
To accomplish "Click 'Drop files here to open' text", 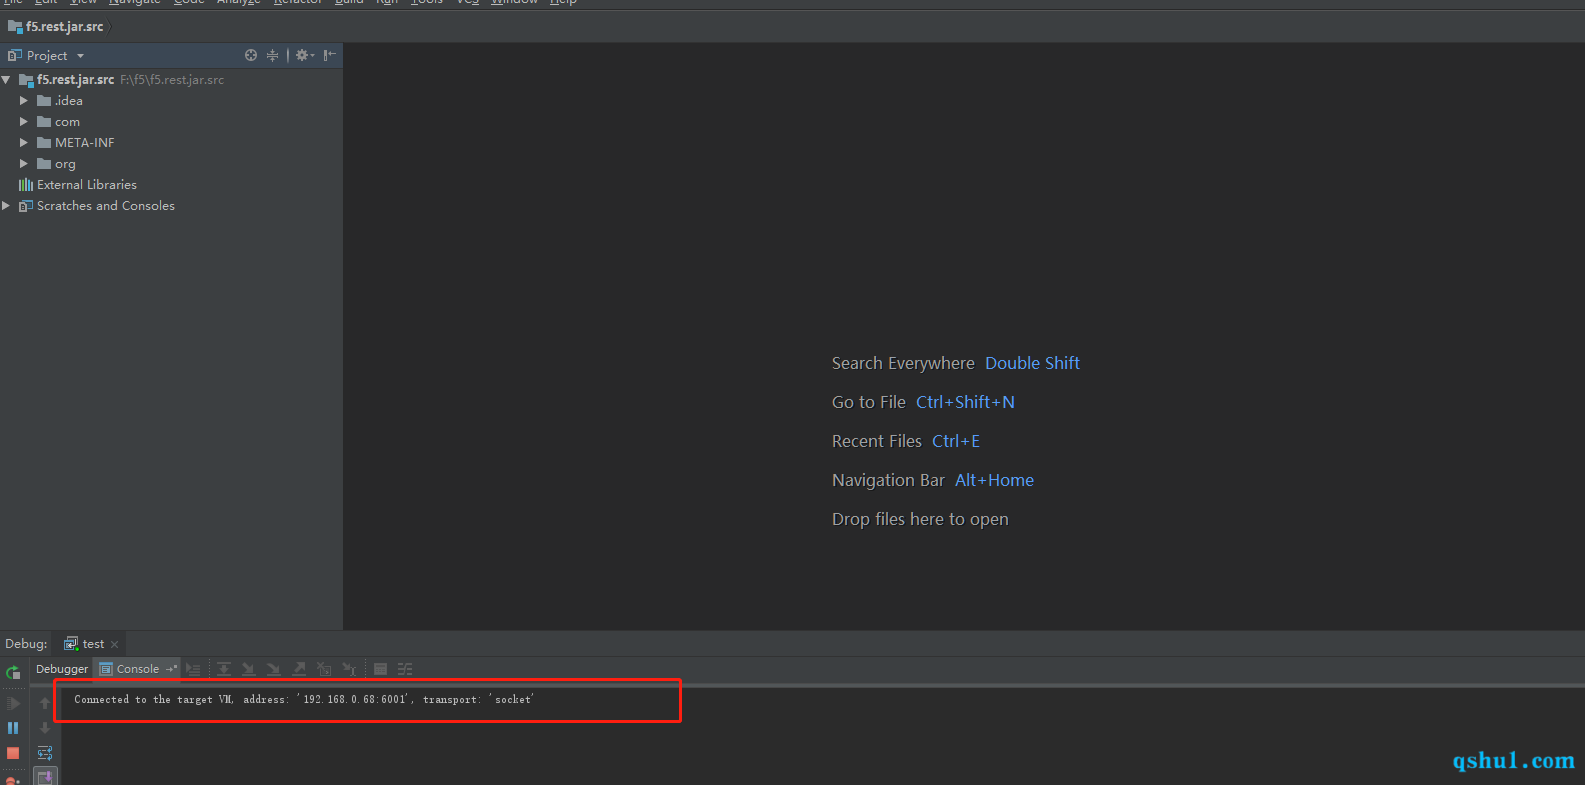I will (x=920, y=519).
